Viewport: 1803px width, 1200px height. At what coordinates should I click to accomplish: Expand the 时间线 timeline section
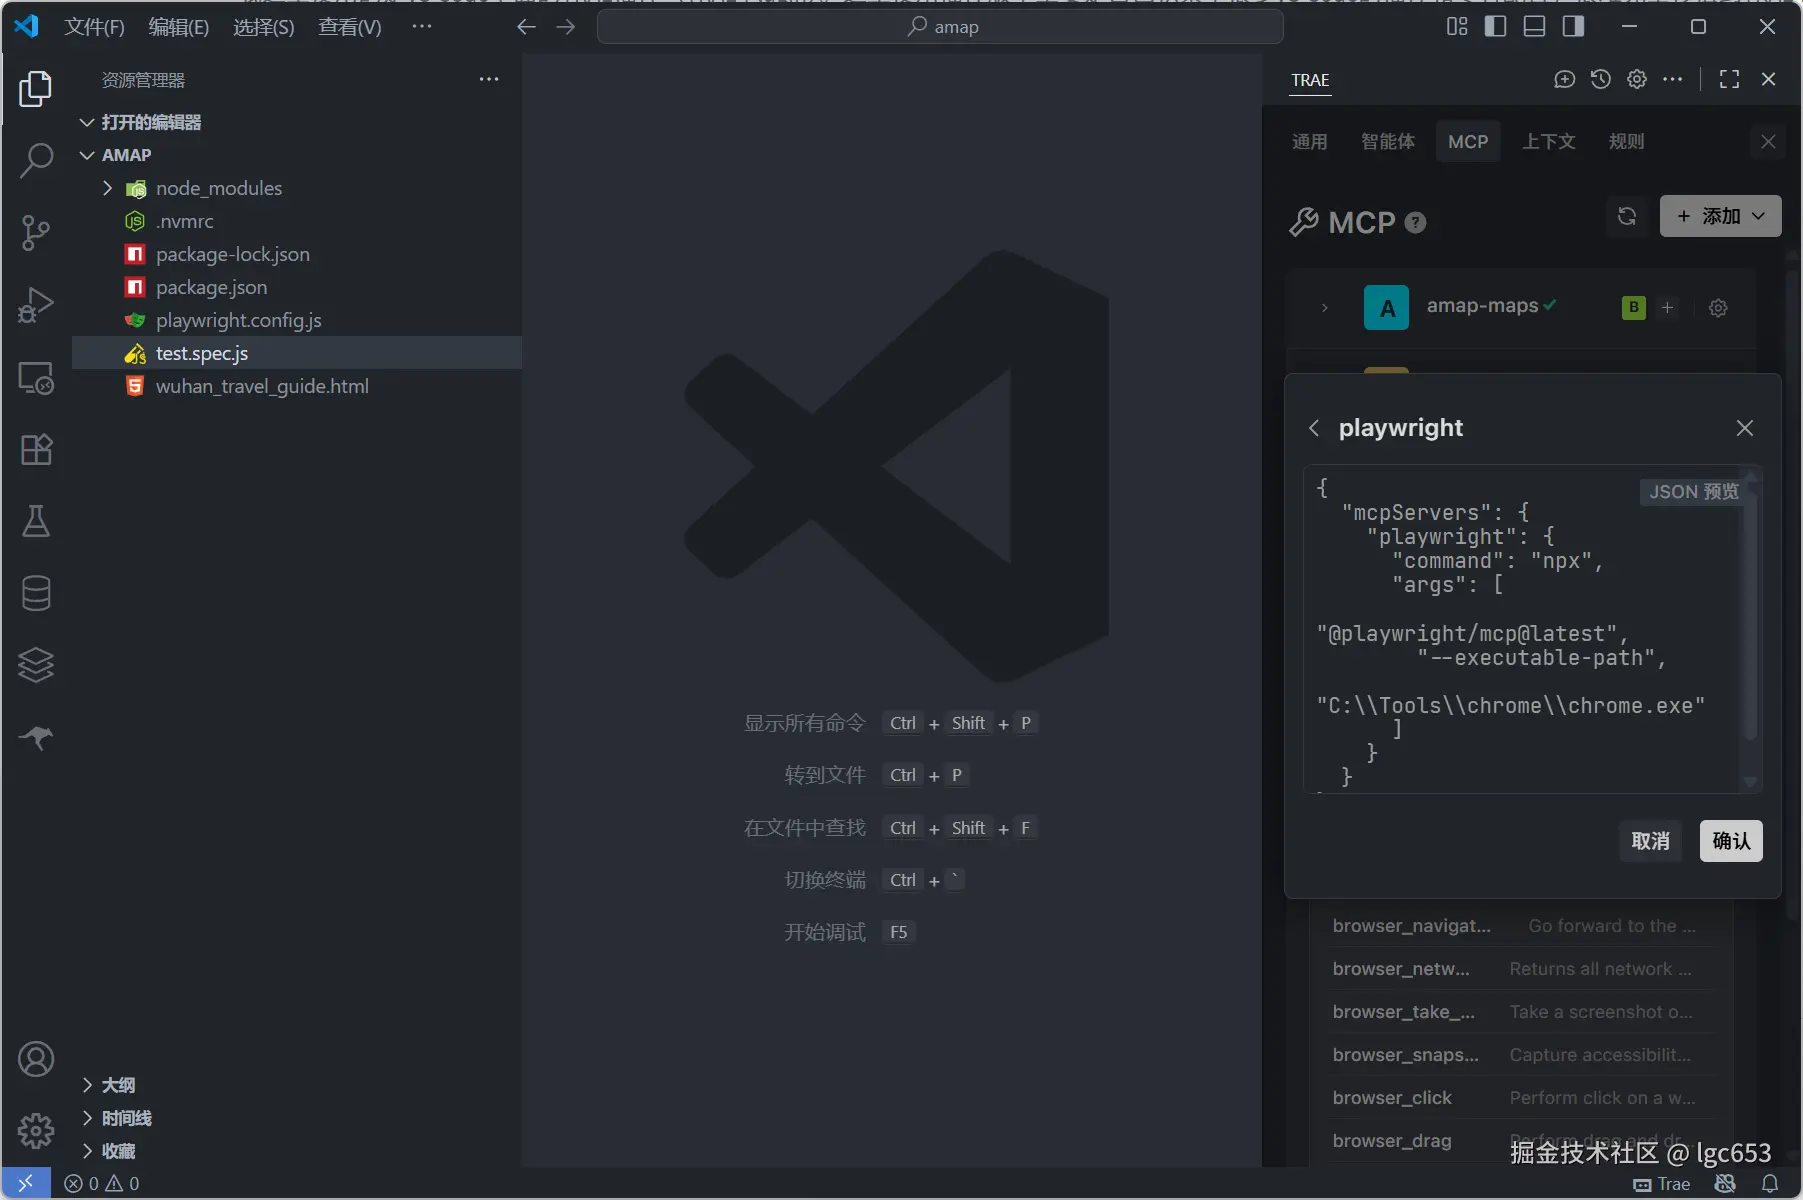point(87,1118)
